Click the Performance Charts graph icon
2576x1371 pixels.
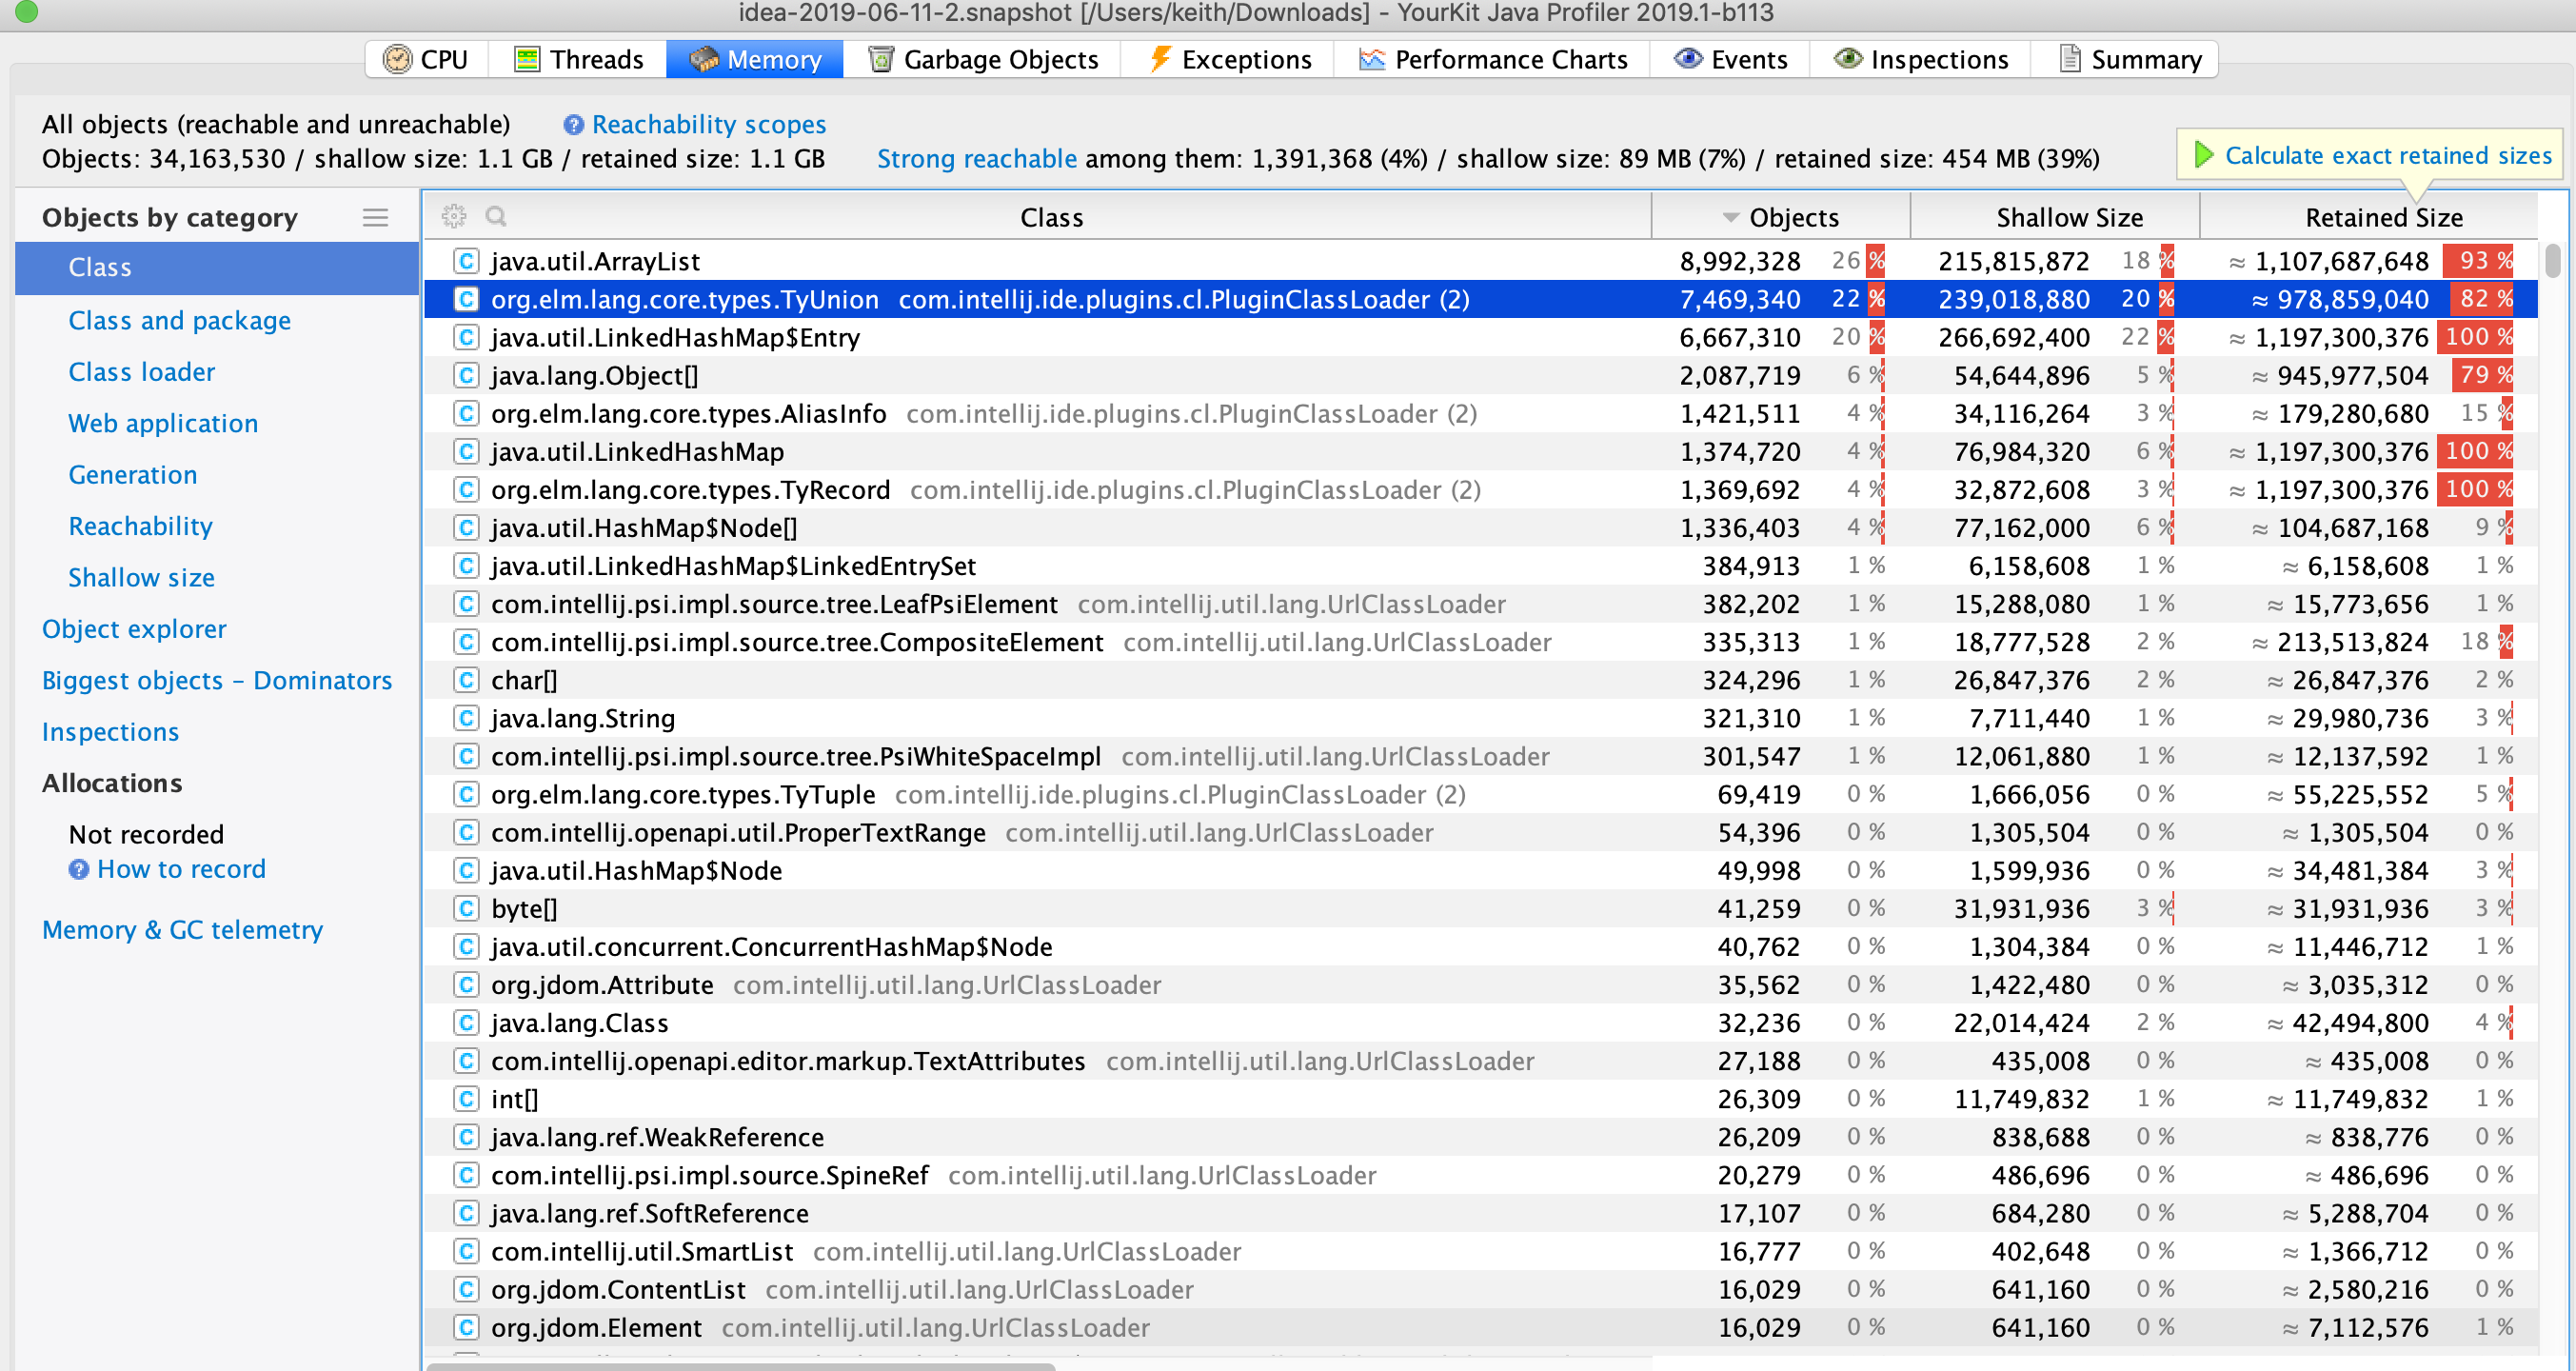click(x=1370, y=59)
